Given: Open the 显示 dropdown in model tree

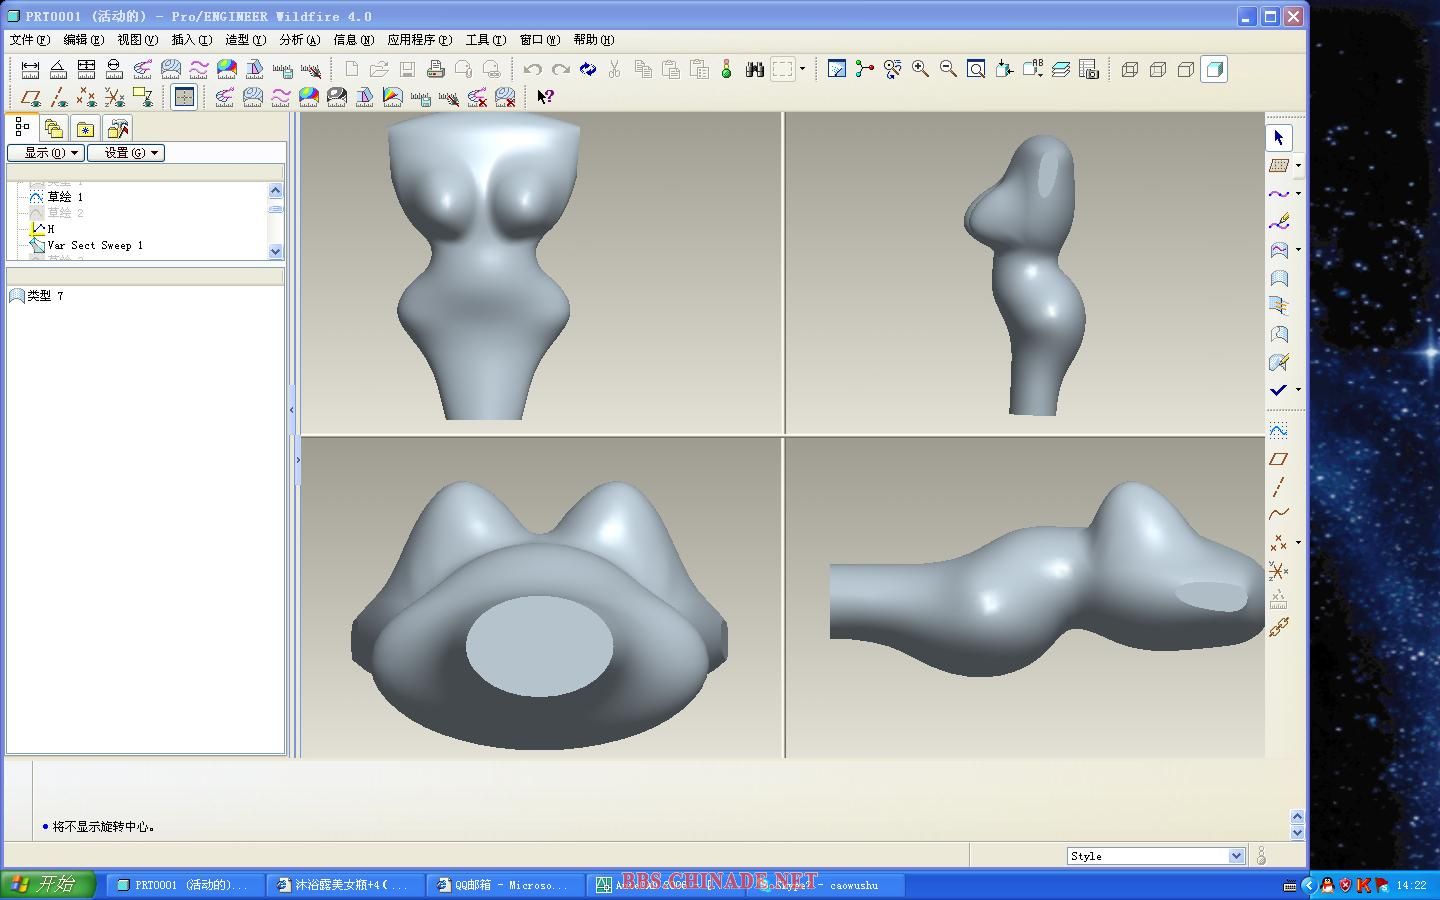Looking at the screenshot, I should click(x=46, y=153).
